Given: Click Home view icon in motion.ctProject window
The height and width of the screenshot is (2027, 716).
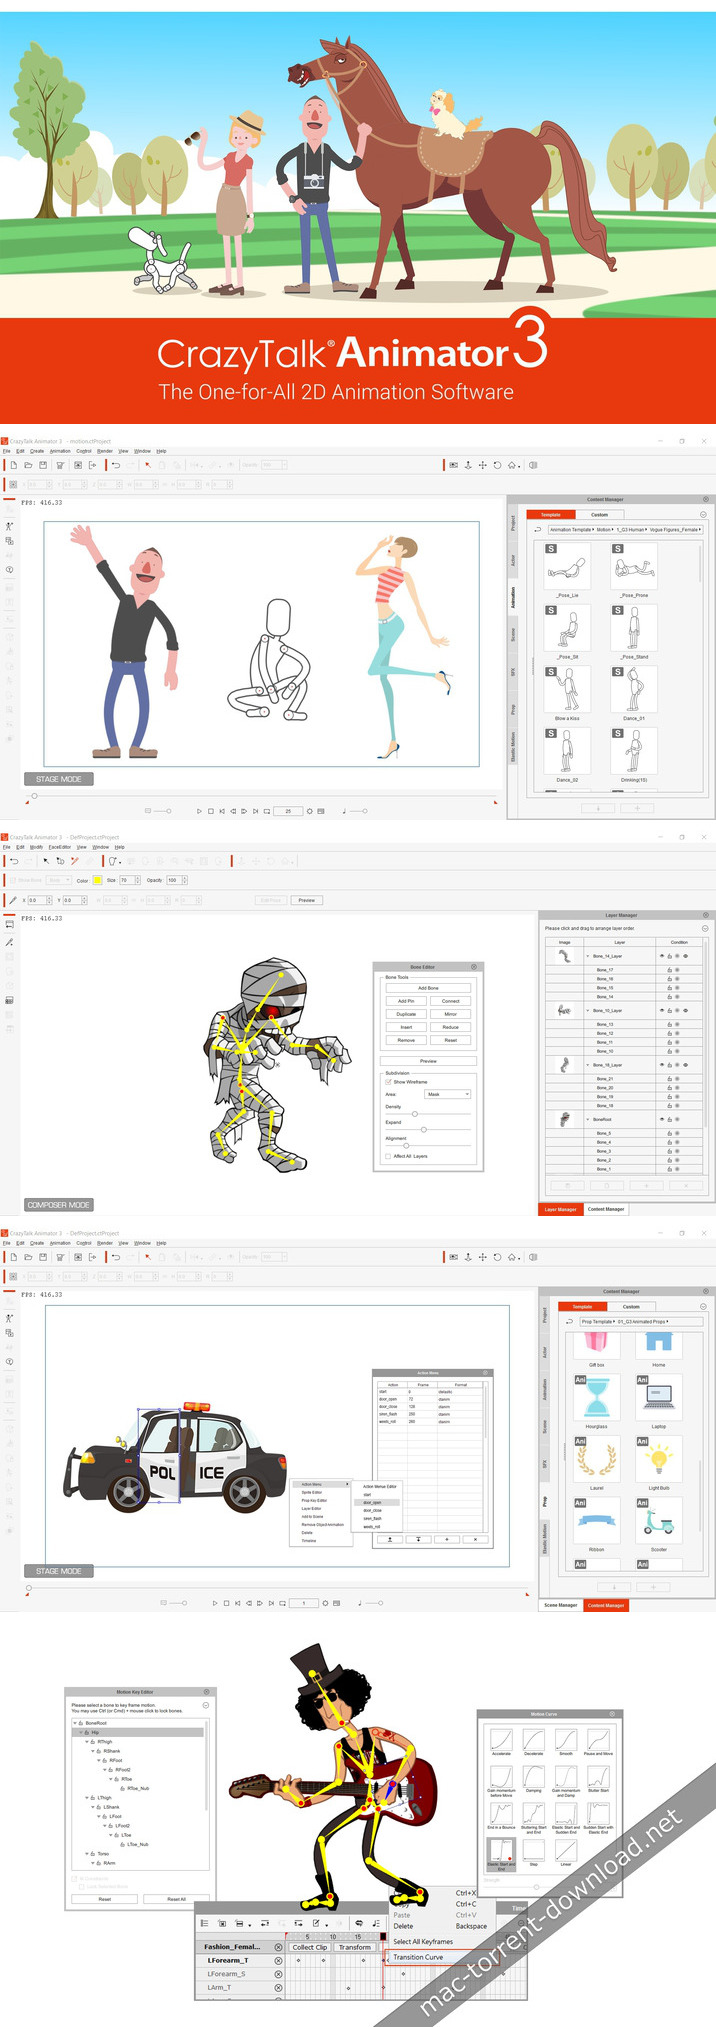Looking at the screenshot, I should click(x=513, y=465).
